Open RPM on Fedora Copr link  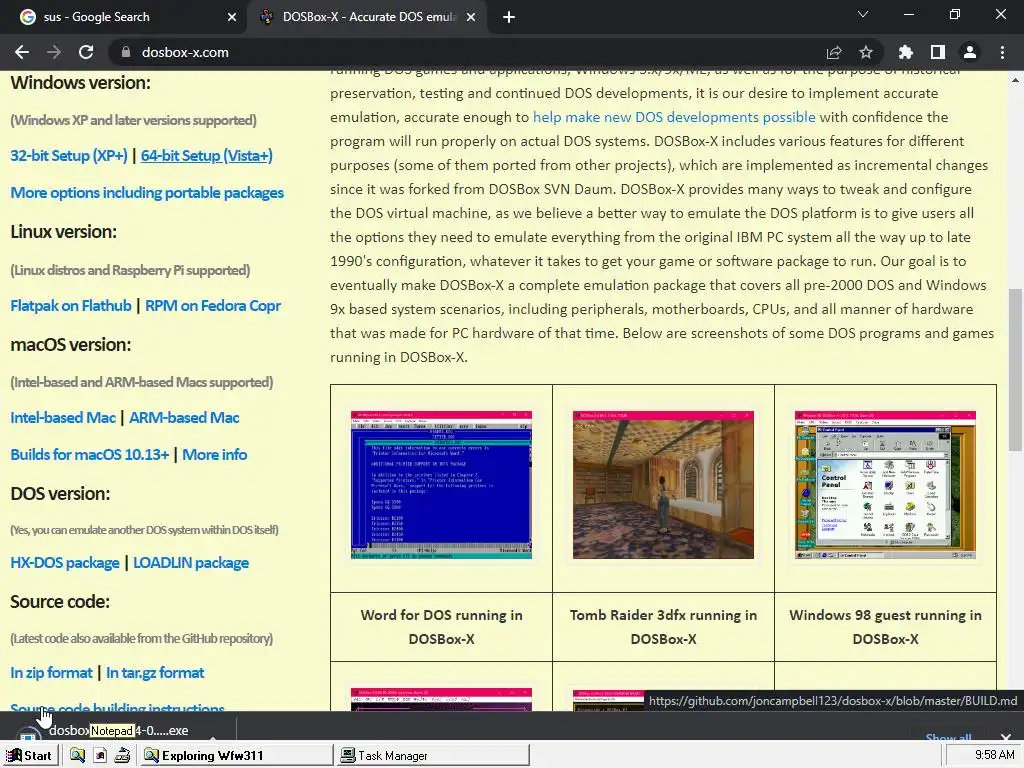[x=213, y=306]
